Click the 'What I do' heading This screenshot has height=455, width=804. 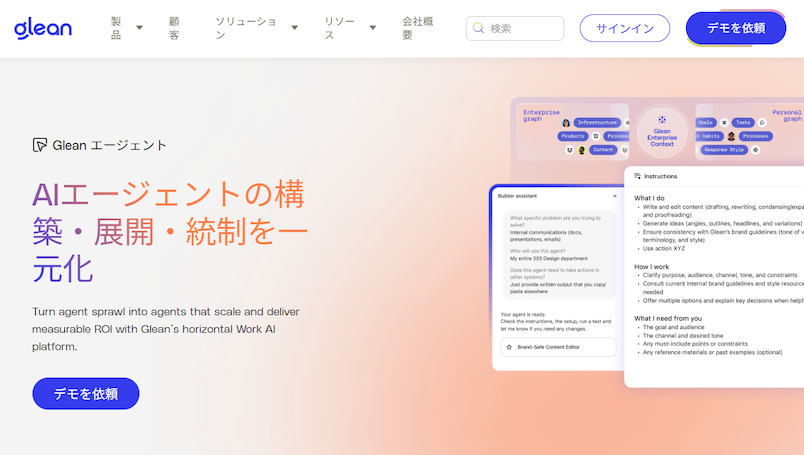tap(649, 198)
